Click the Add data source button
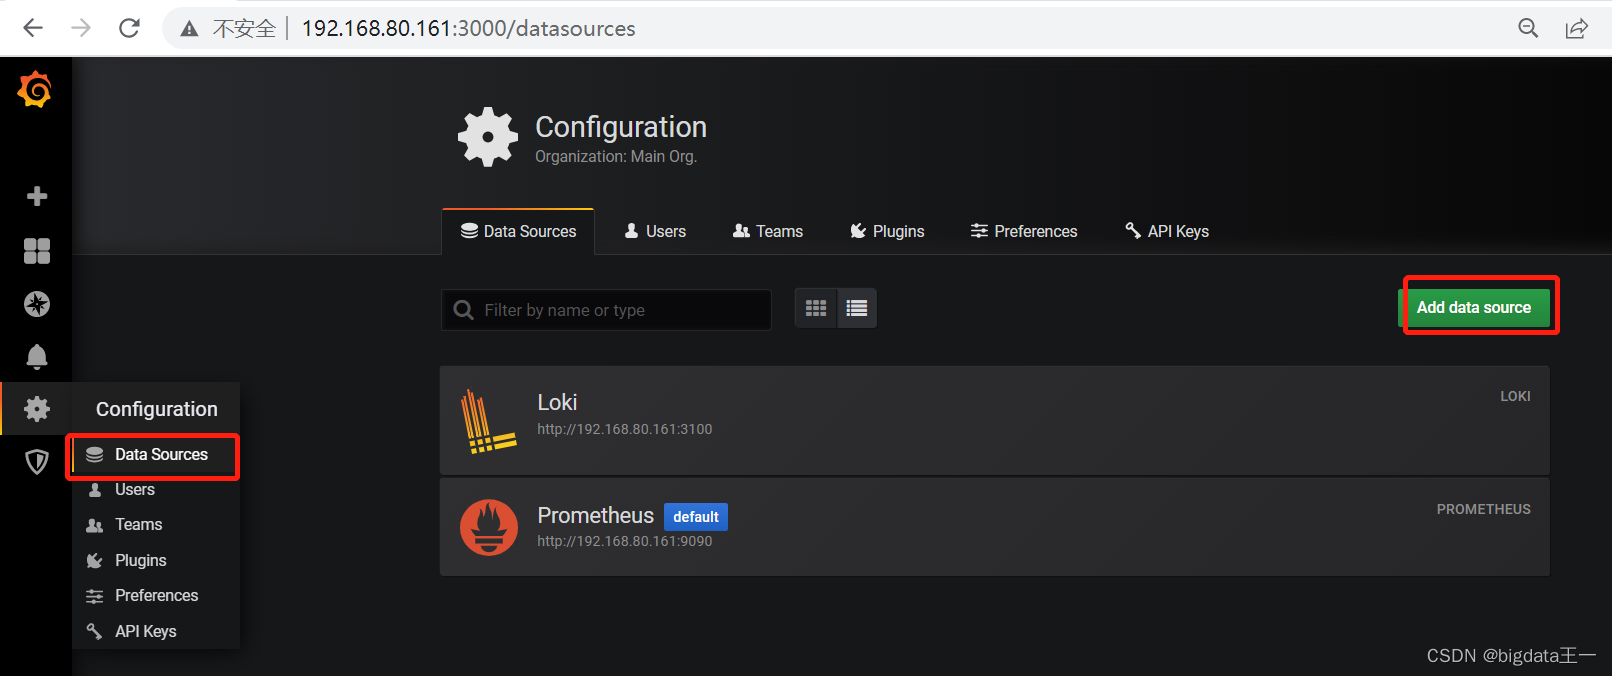The width and height of the screenshot is (1612, 676). (x=1474, y=308)
